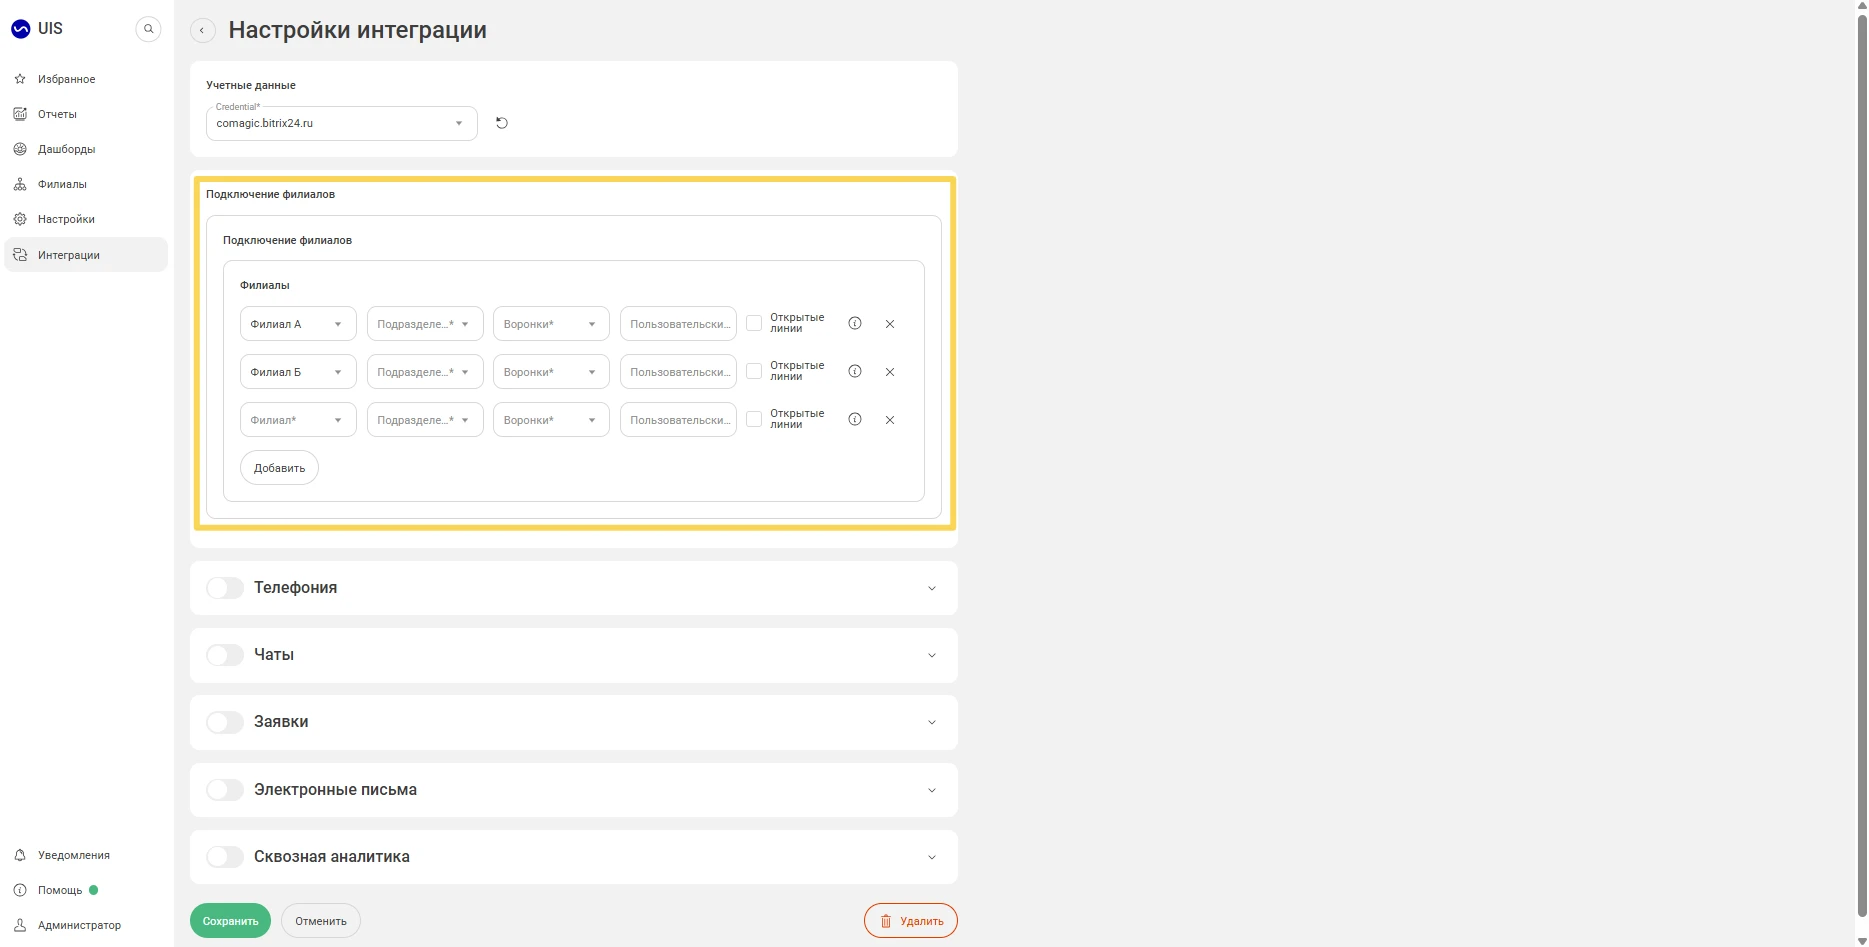Open Подразделение dropdown in Филиал Б row
The height and width of the screenshot is (947, 1869).
425,372
